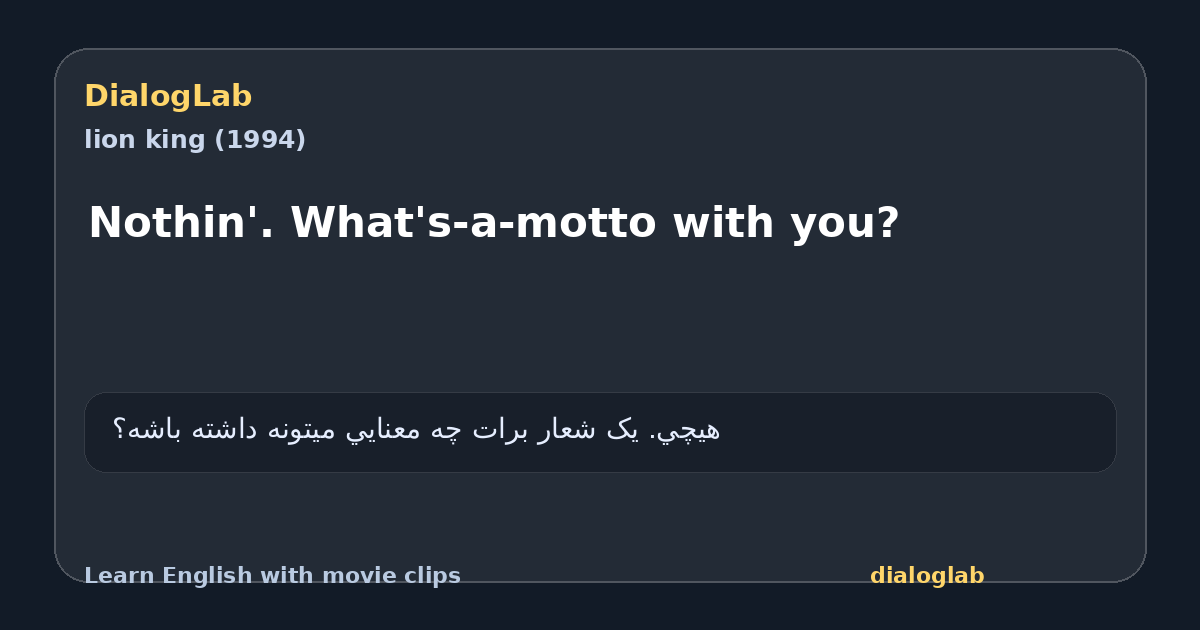
Task: Click the "Learn English with movie clips" tagline
Action: pyautogui.click(x=272, y=576)
